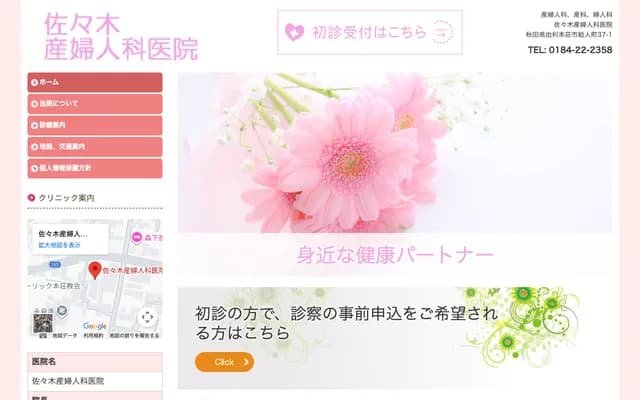Click the map camera controls (pan arrows) icon

pos(147,317)
